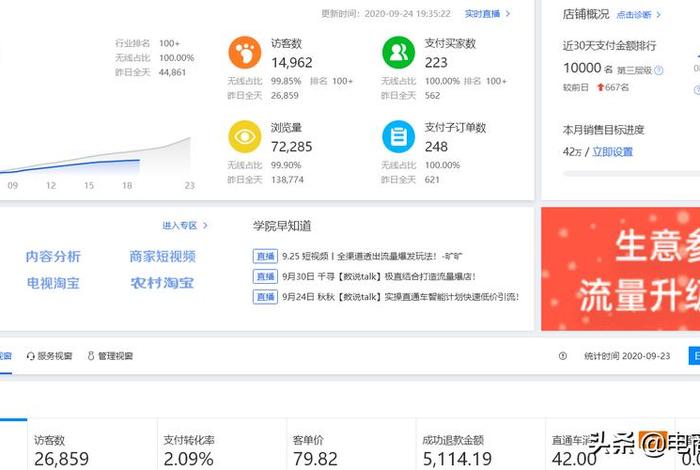Click the chevron after 进入专区
Image resolution: width=700 pixels, height=470 pixels.
coord(205,225)
